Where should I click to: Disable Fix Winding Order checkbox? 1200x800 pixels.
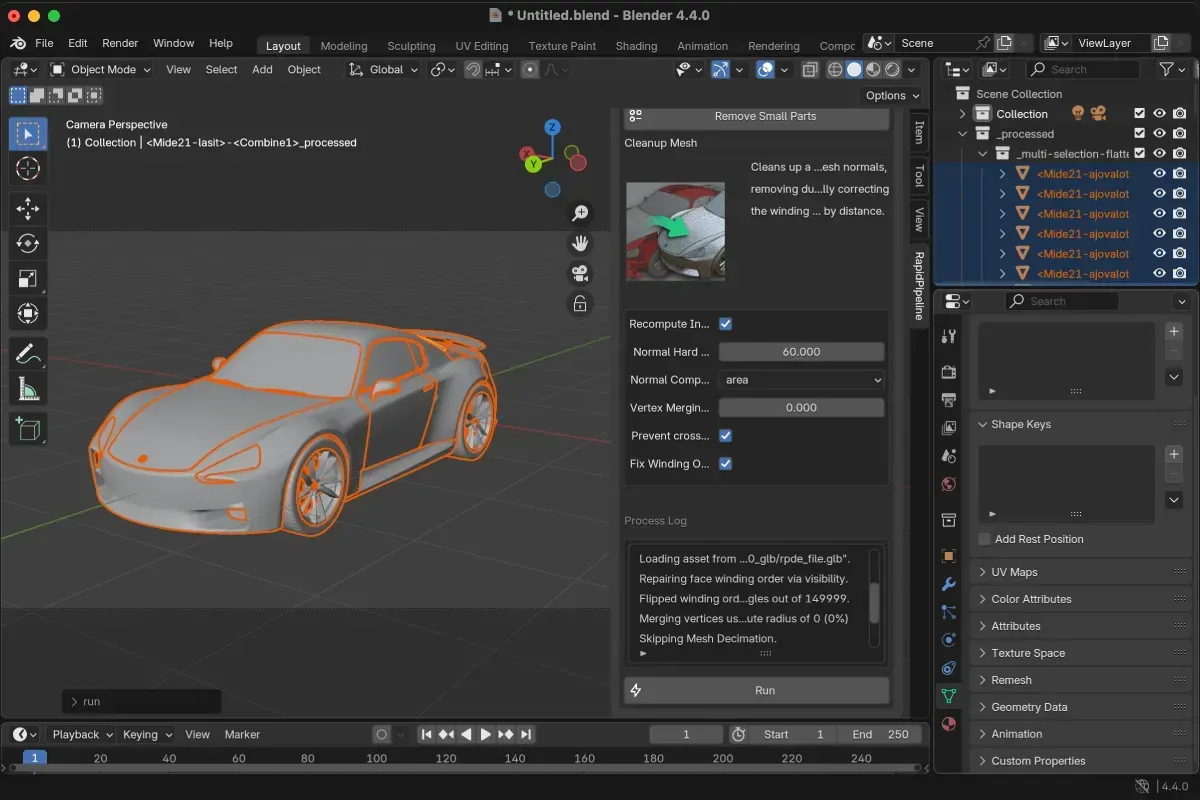click(726, 464)
